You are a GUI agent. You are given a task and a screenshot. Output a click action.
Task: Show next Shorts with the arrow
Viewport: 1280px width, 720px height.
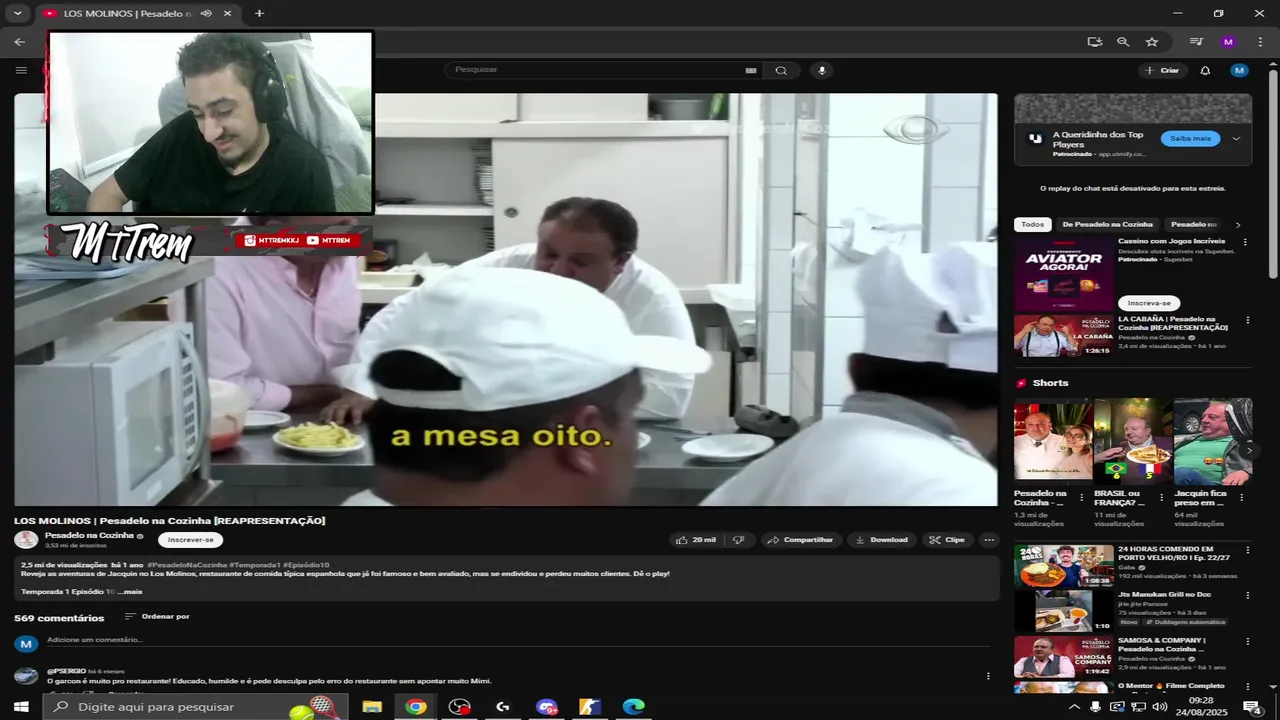1247,451
